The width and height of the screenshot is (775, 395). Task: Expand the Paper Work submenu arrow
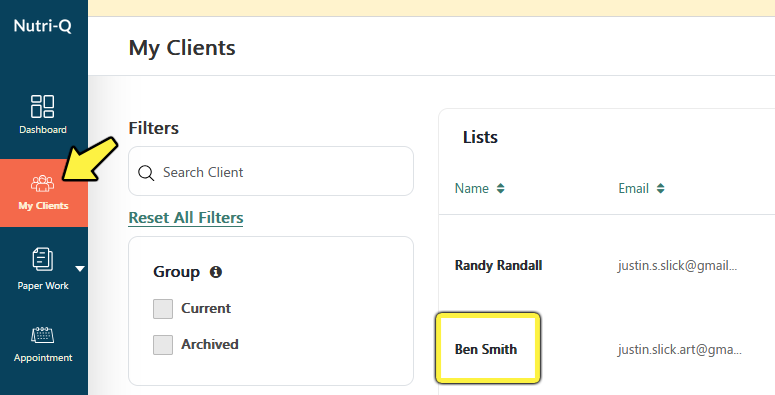click(80, 269)
